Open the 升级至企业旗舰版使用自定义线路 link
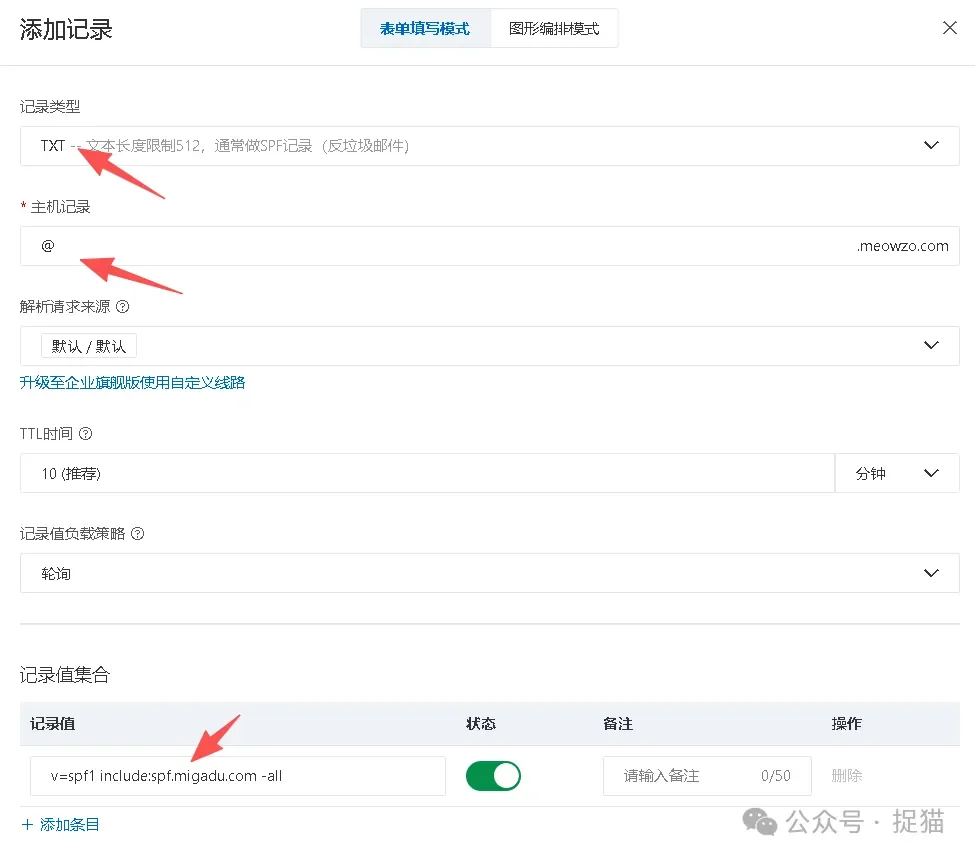 133,382
